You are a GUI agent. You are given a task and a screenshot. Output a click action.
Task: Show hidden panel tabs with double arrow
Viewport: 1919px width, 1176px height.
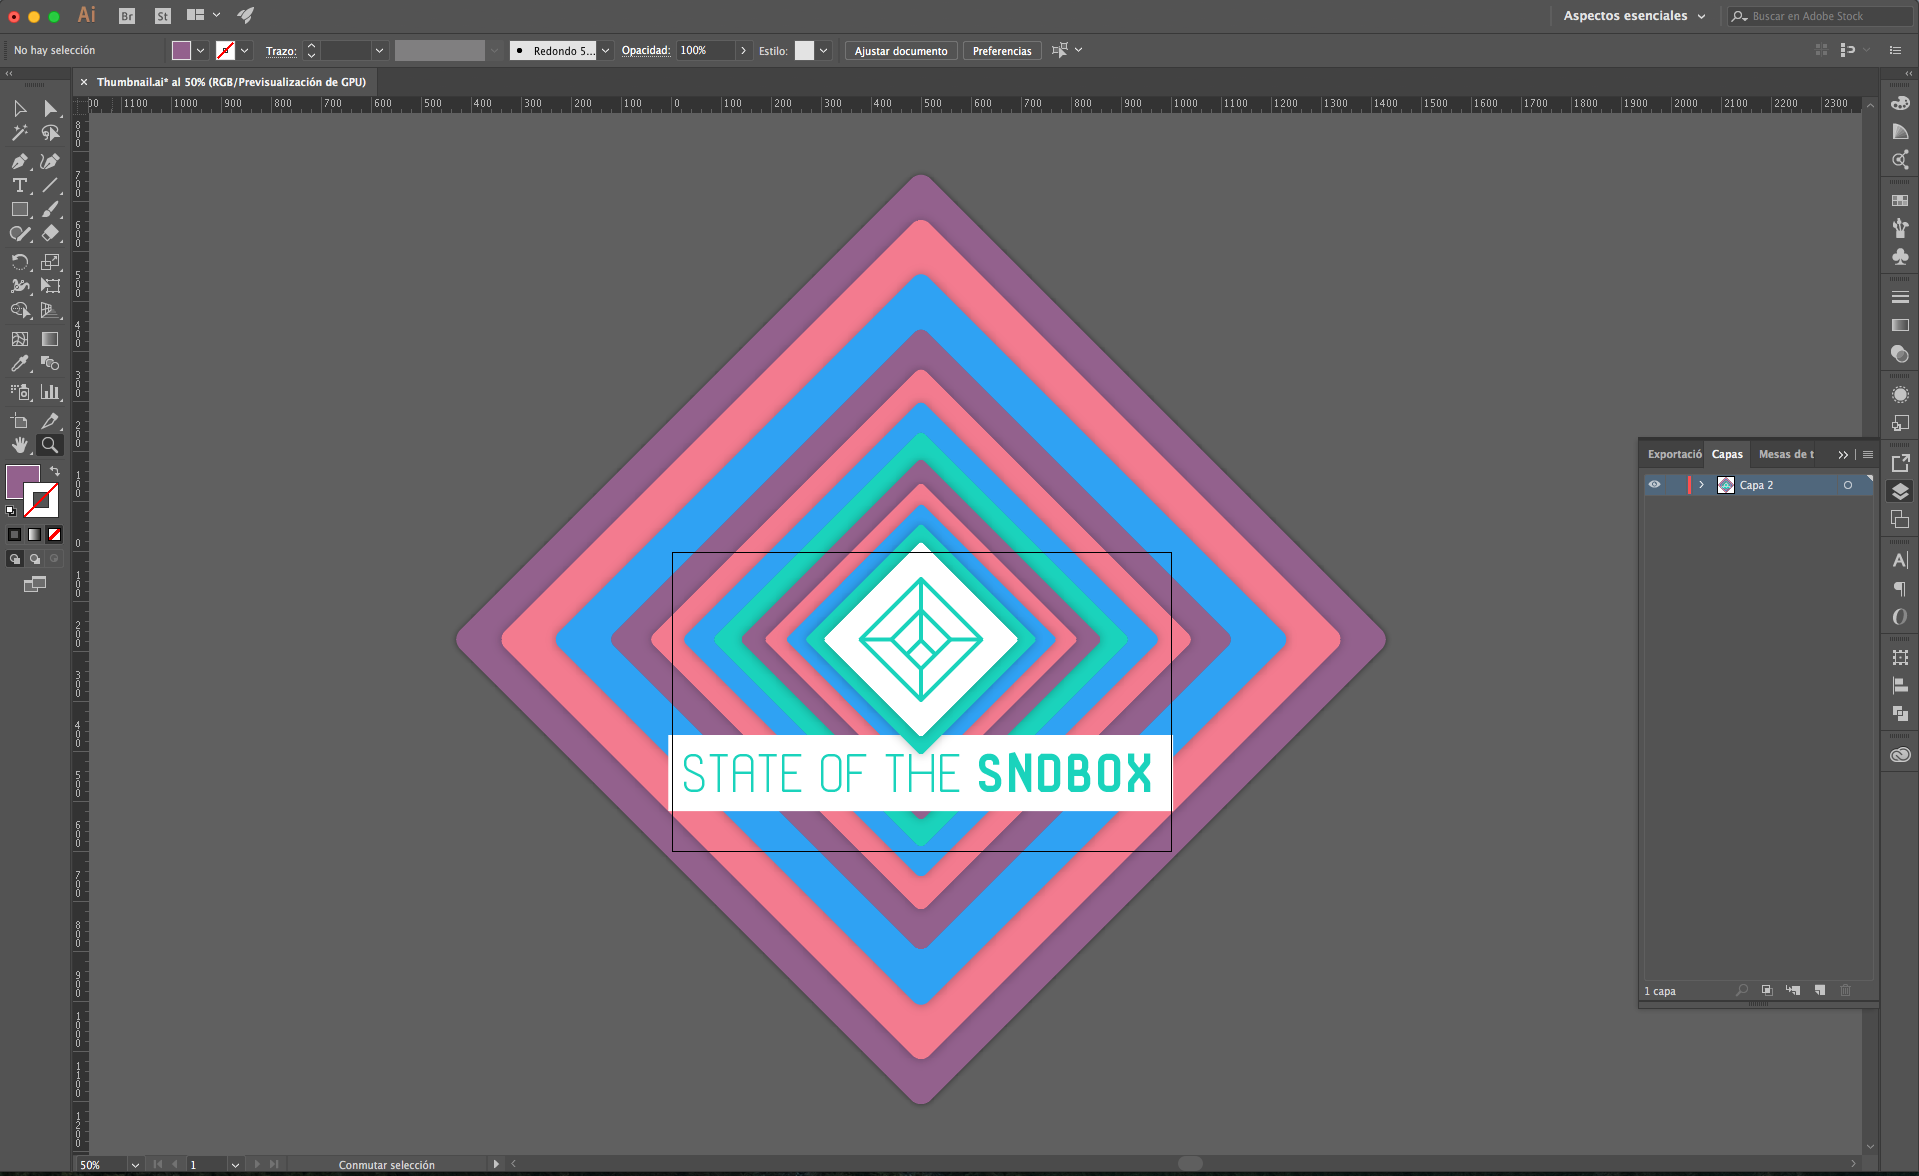click(1843, 454)
